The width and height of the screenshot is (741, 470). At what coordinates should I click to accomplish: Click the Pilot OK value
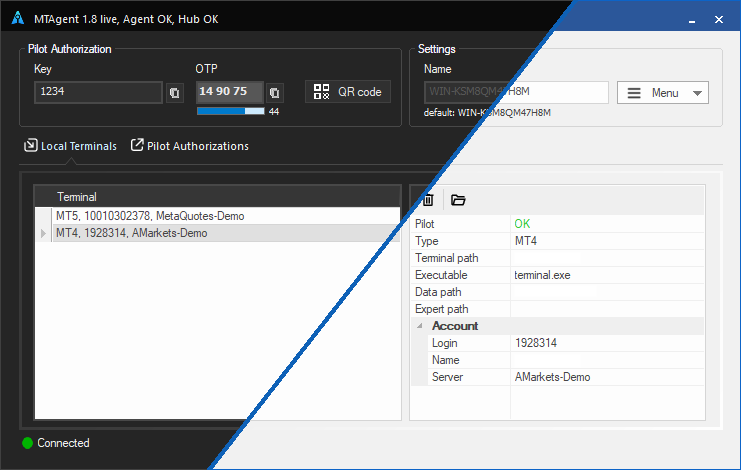[522, 224]
